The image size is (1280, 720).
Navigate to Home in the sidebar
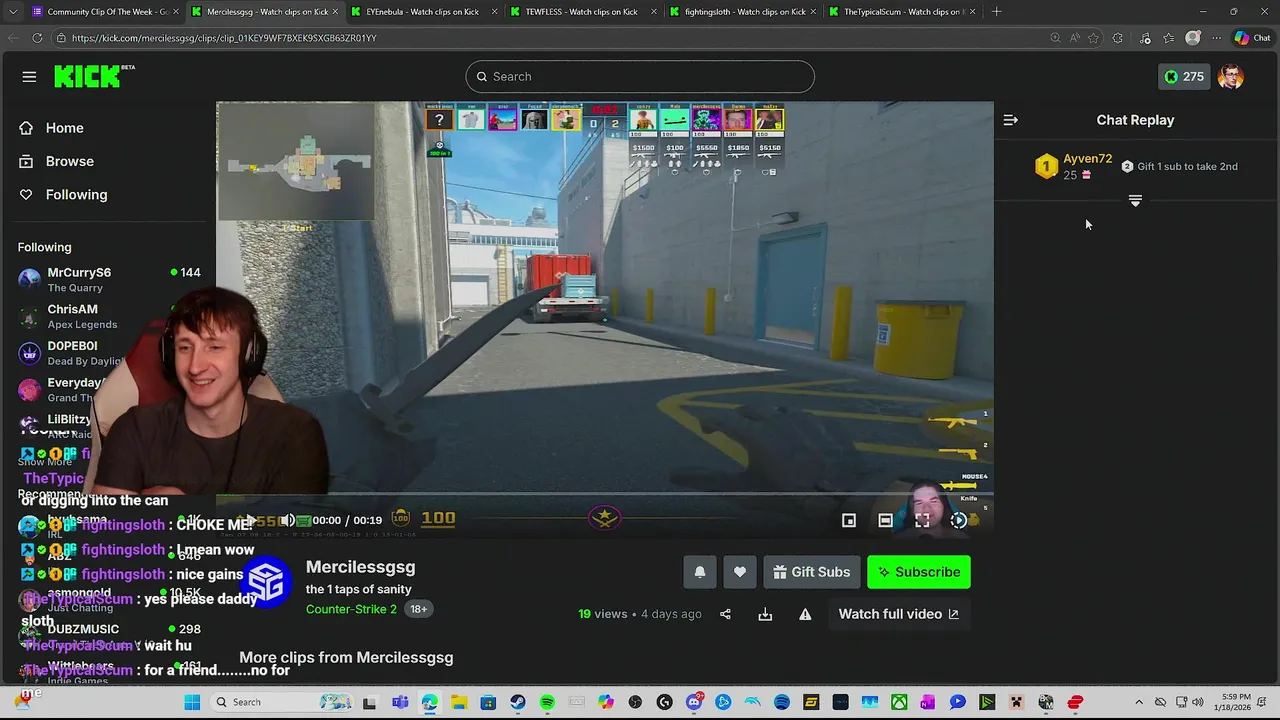pos(64,128)
